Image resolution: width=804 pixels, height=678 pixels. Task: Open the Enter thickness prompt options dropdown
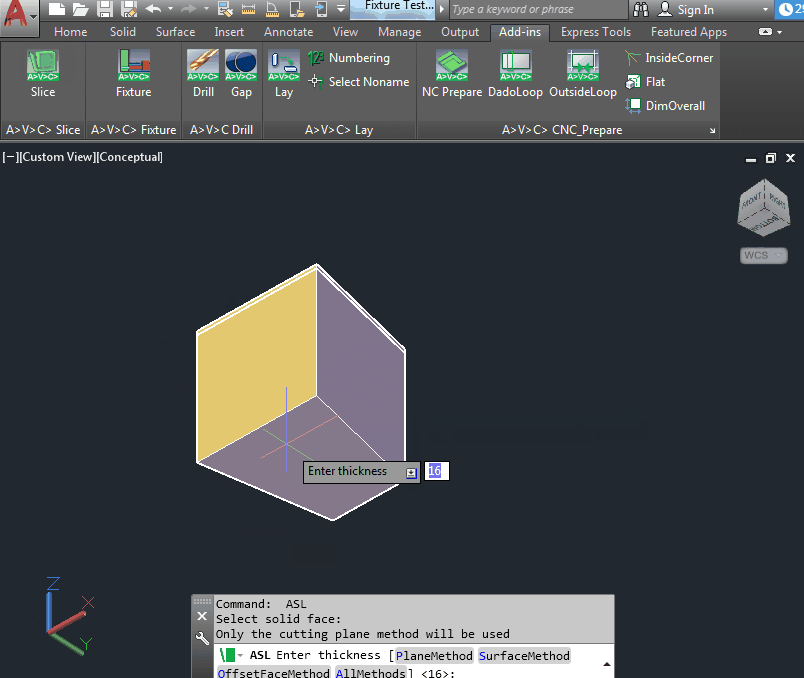[411, 473]
